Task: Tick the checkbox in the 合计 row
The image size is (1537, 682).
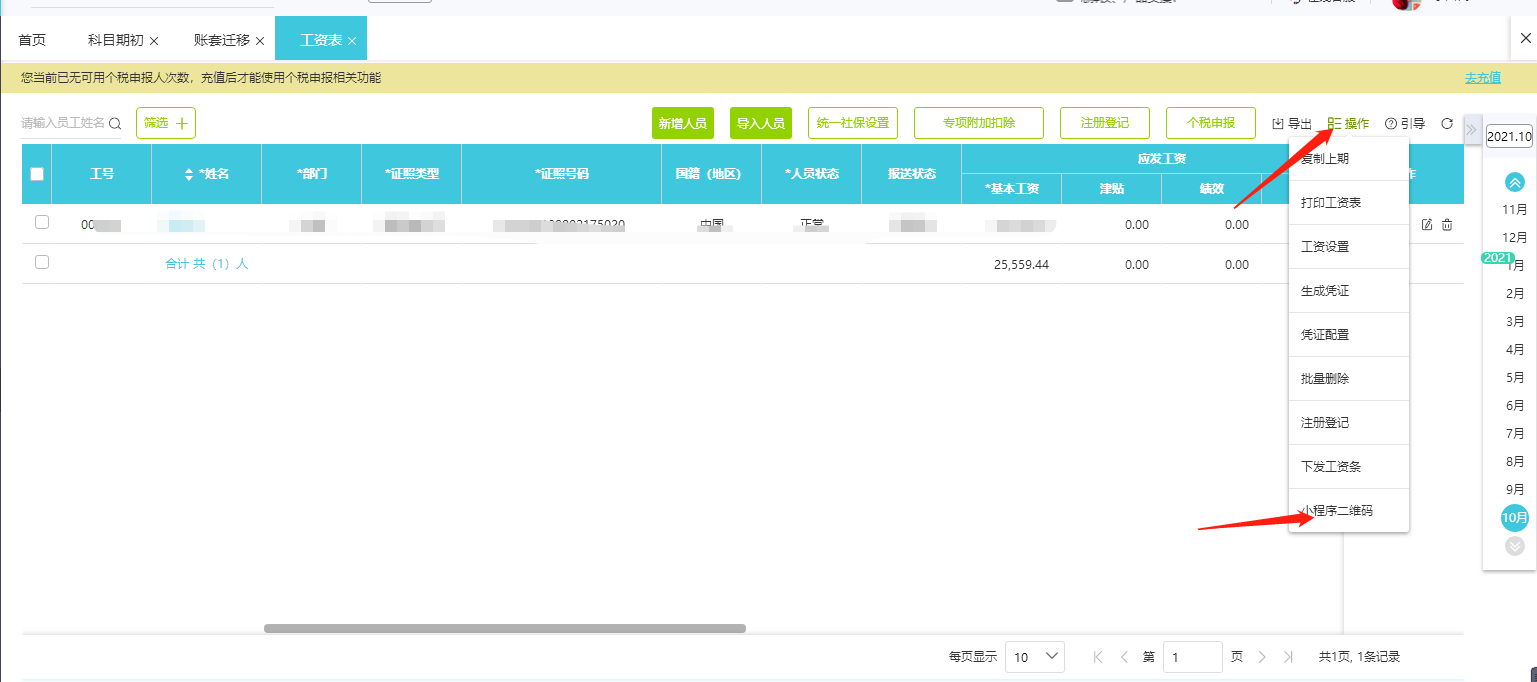Action: [42, 262]
